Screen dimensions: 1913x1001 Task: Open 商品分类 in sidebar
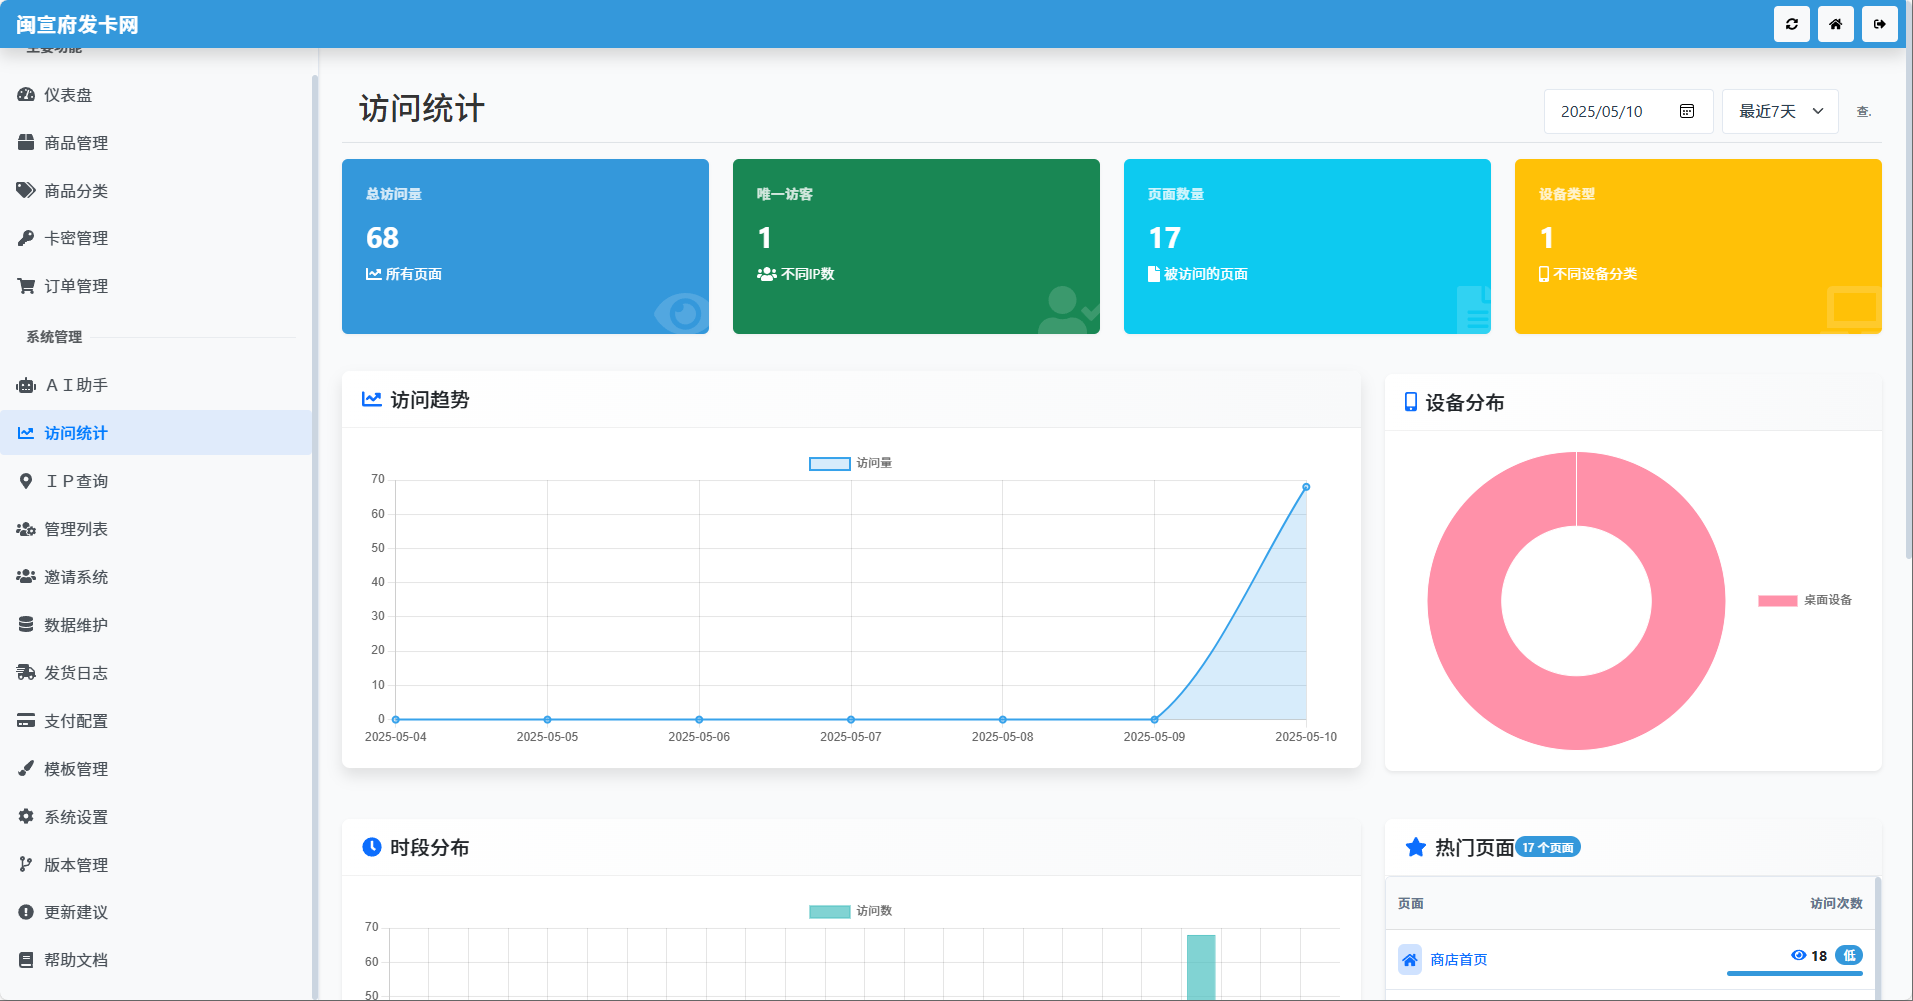[x=156, y=191]
